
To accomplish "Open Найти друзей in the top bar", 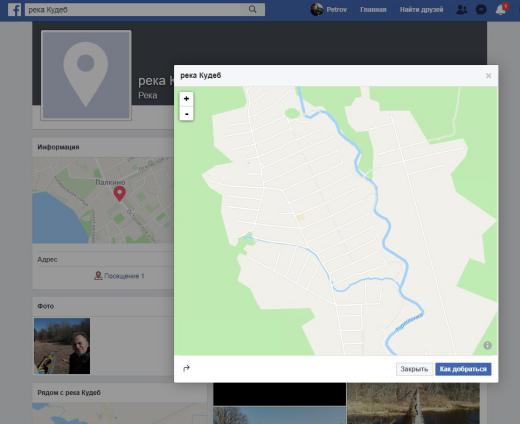I will pyautogui.click(x=421, y=10).
